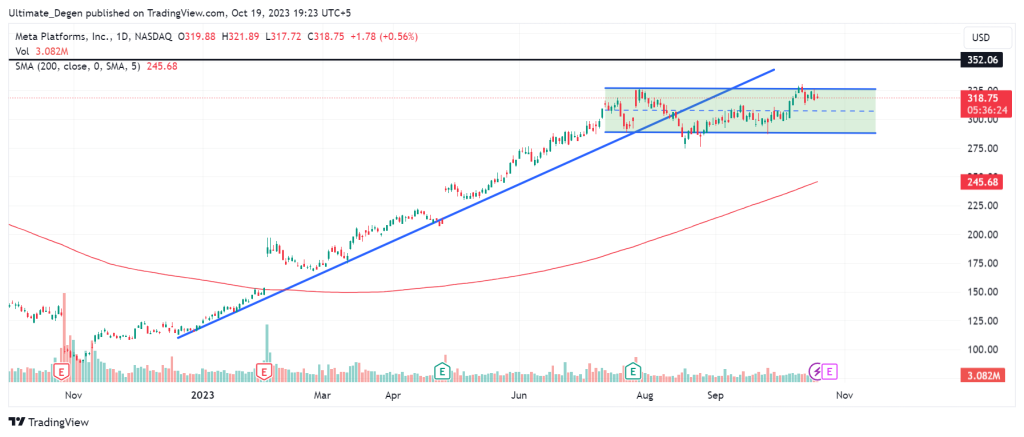Open the green earnings E marker before Aug
Screen dimensions: 1024x437
[x=633, y=372]
